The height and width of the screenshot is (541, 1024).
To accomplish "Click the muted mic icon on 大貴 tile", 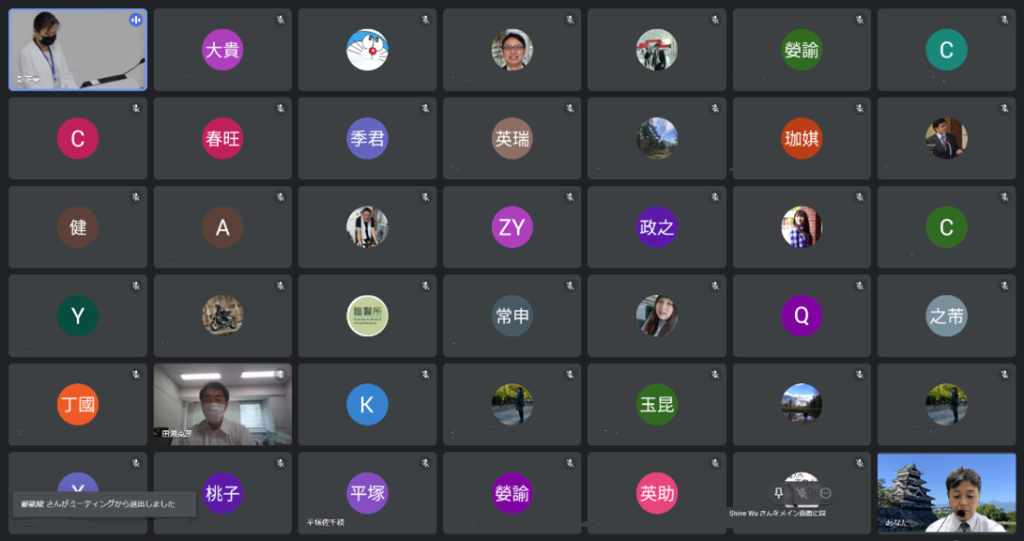I will click(x=281, y=20).
